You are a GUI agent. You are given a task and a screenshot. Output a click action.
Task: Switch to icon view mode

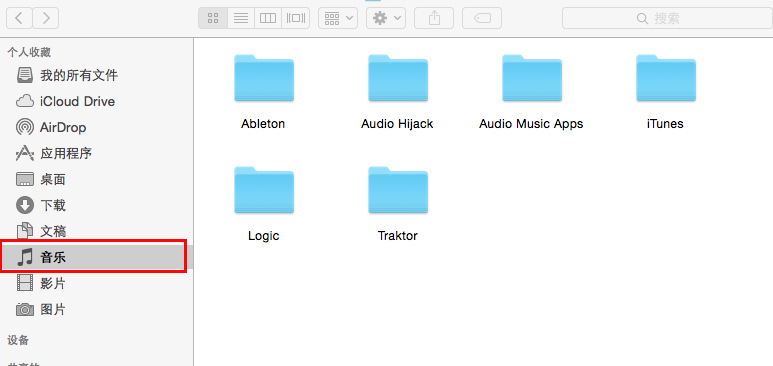213,18
